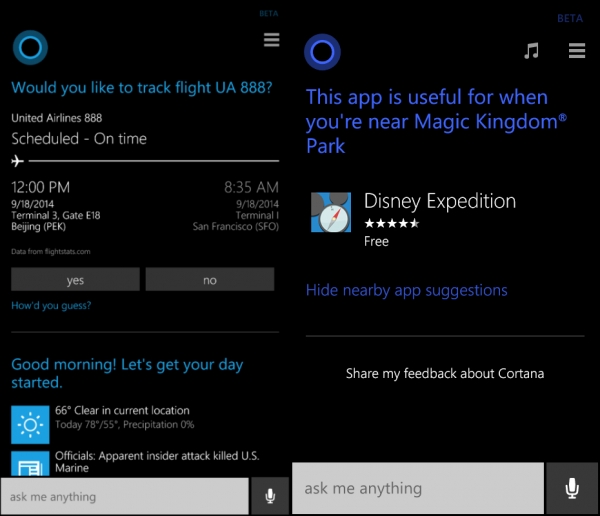Open the Officials: Apparent insider attack headline
This screenshot has height=516, width=600.
tap(157, 462)
